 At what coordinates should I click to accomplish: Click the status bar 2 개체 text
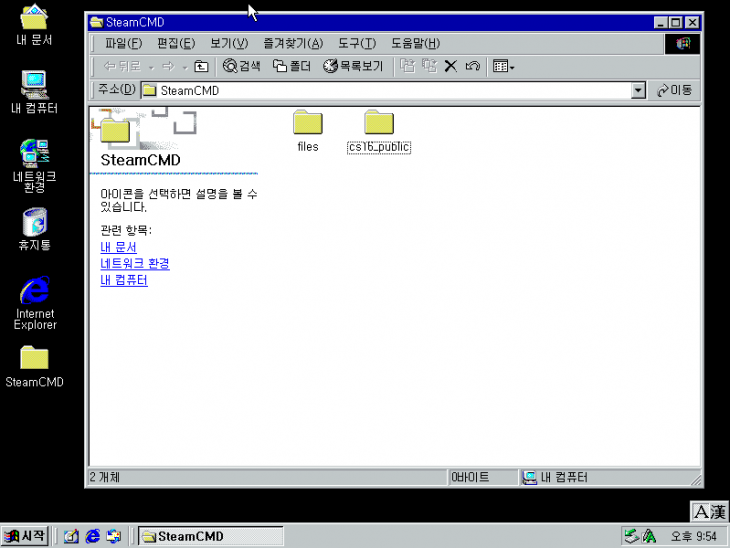(104, 477)
